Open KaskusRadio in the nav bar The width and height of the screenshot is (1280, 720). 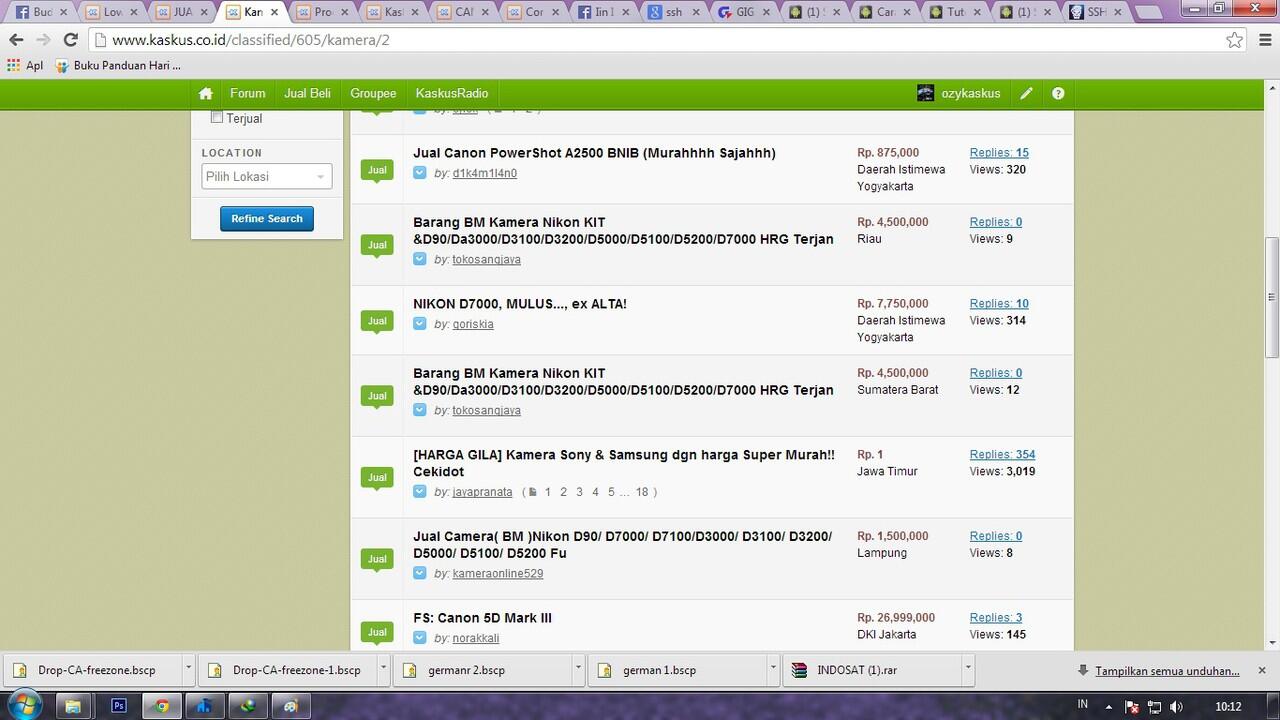452,93
